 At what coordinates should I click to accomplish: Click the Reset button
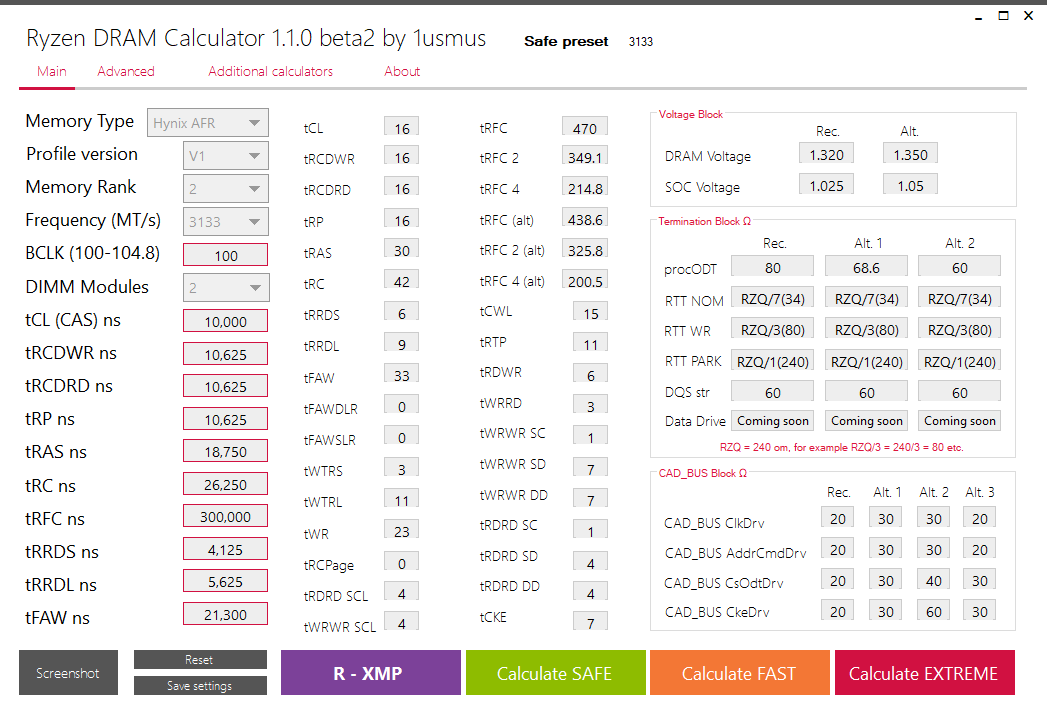click(x=200, y=659)
